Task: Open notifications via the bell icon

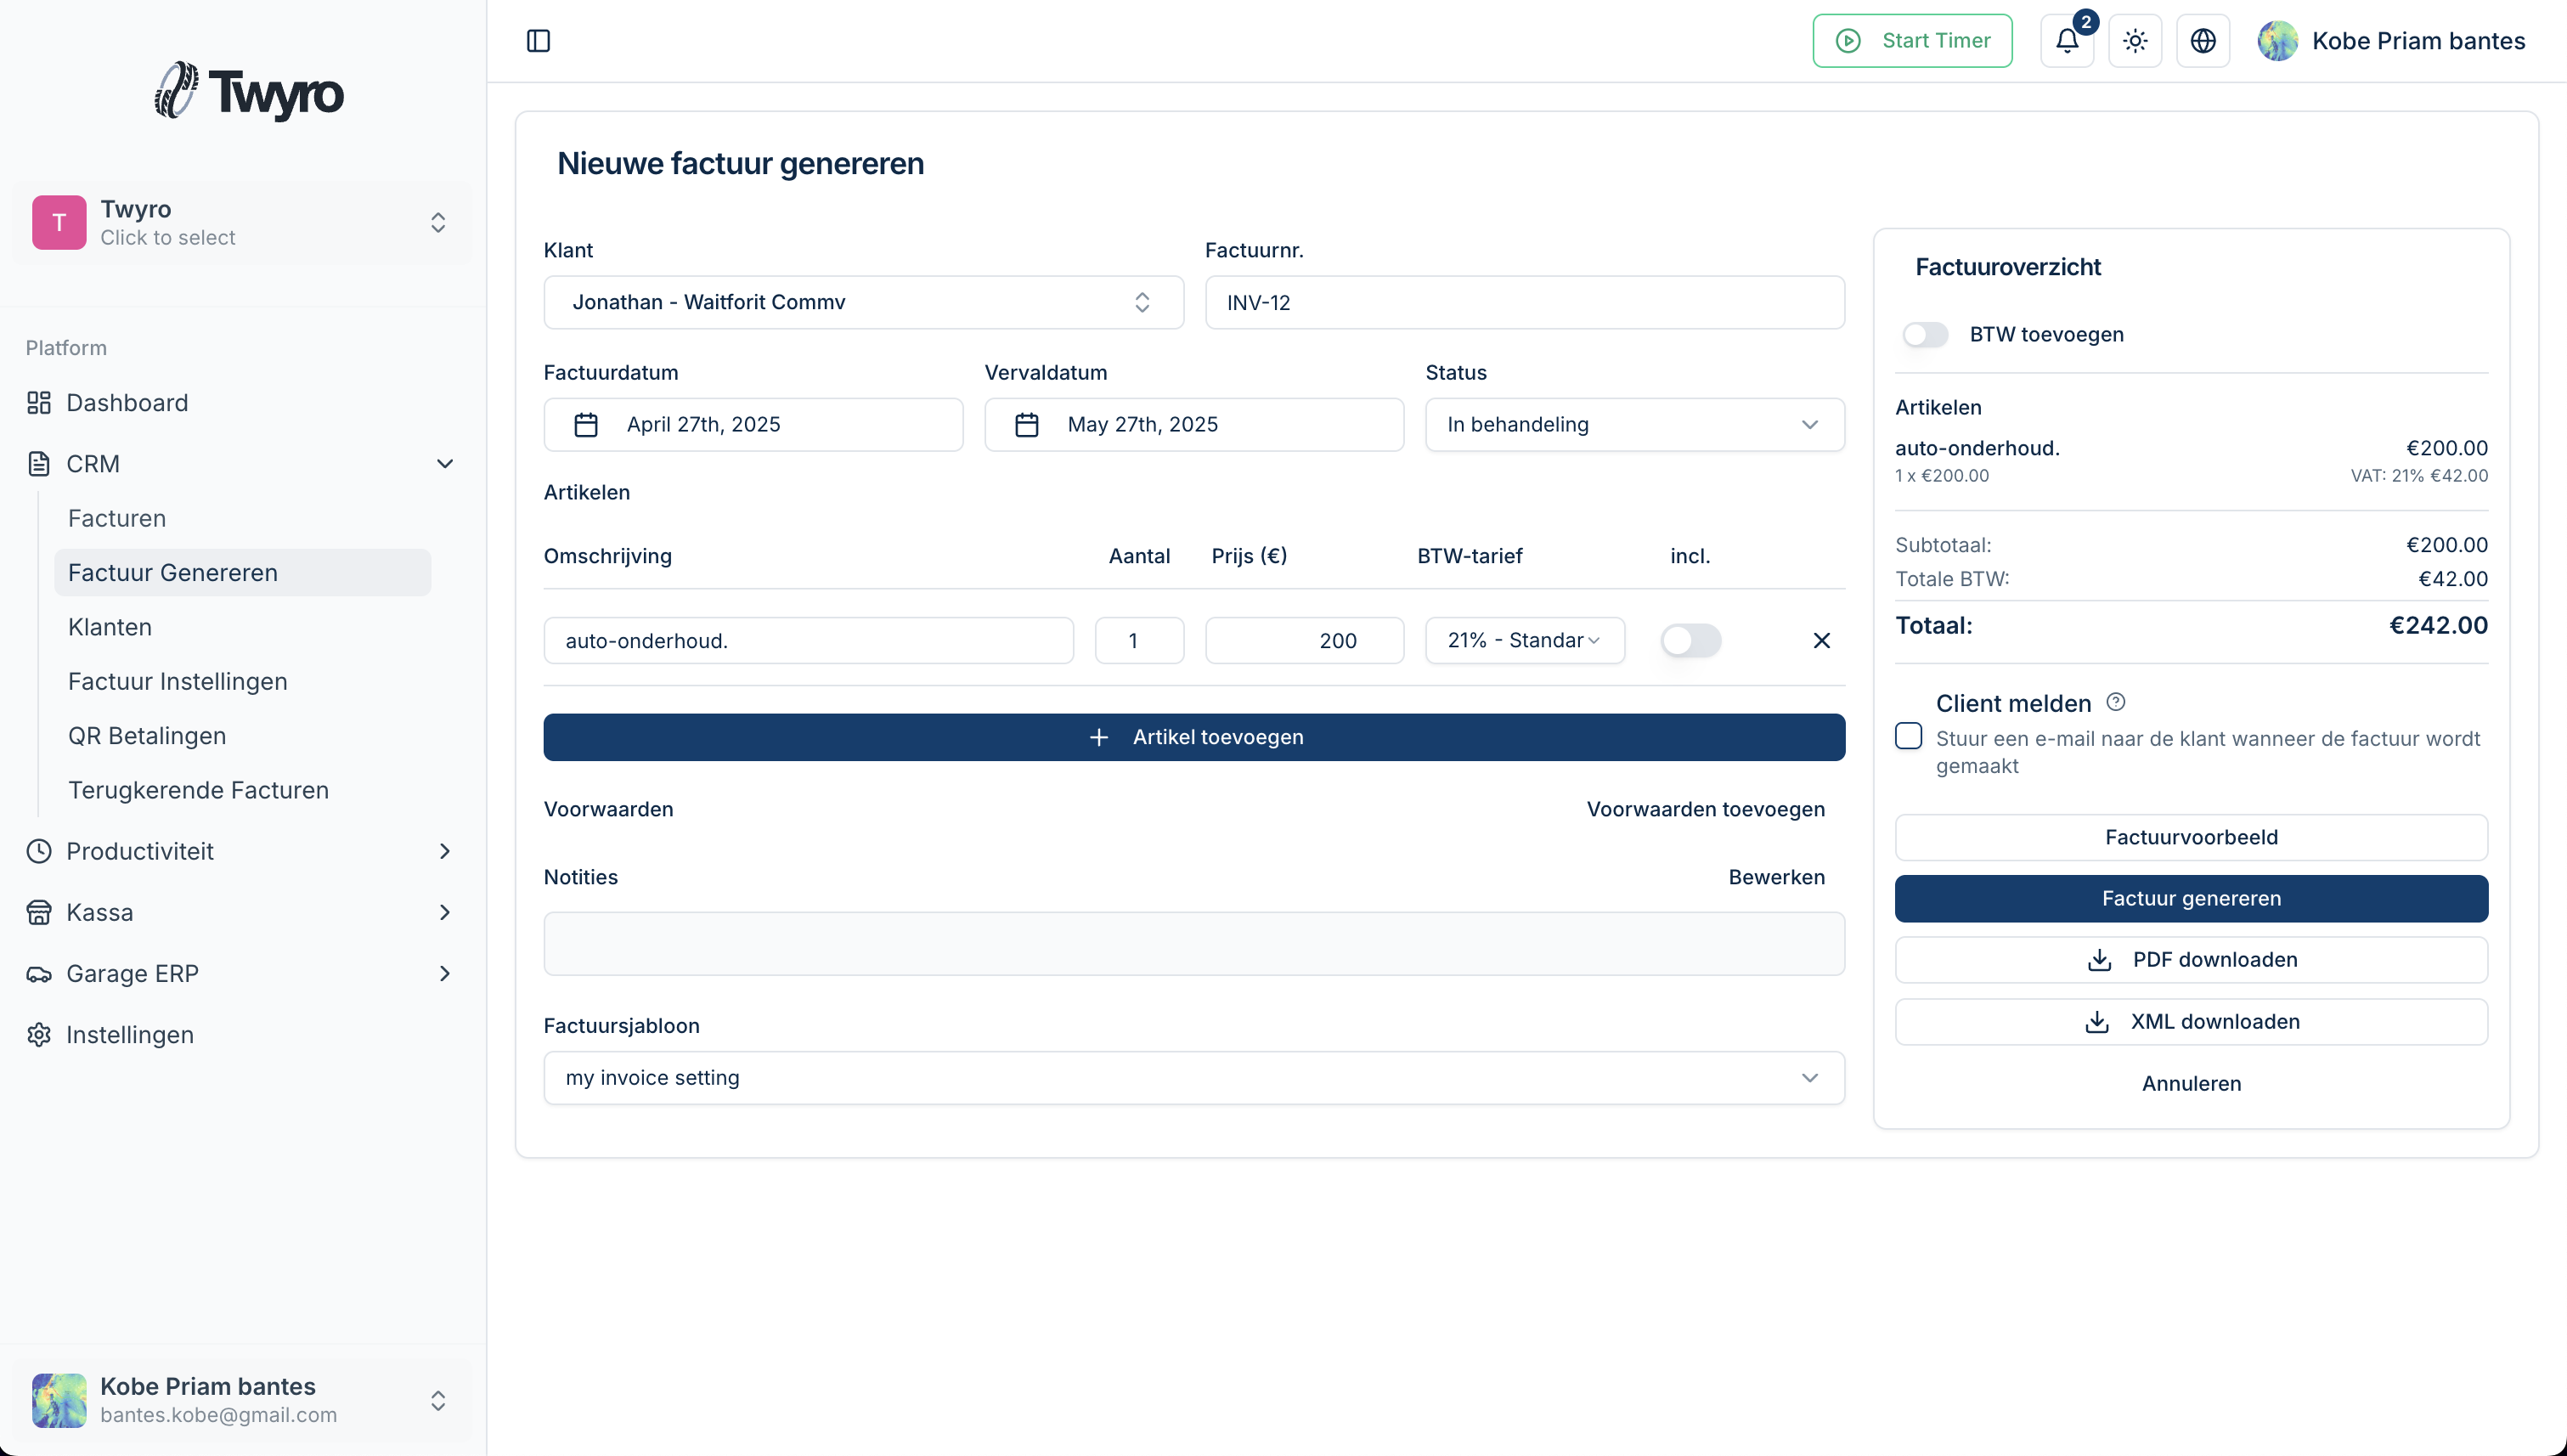Action: 2065,41
